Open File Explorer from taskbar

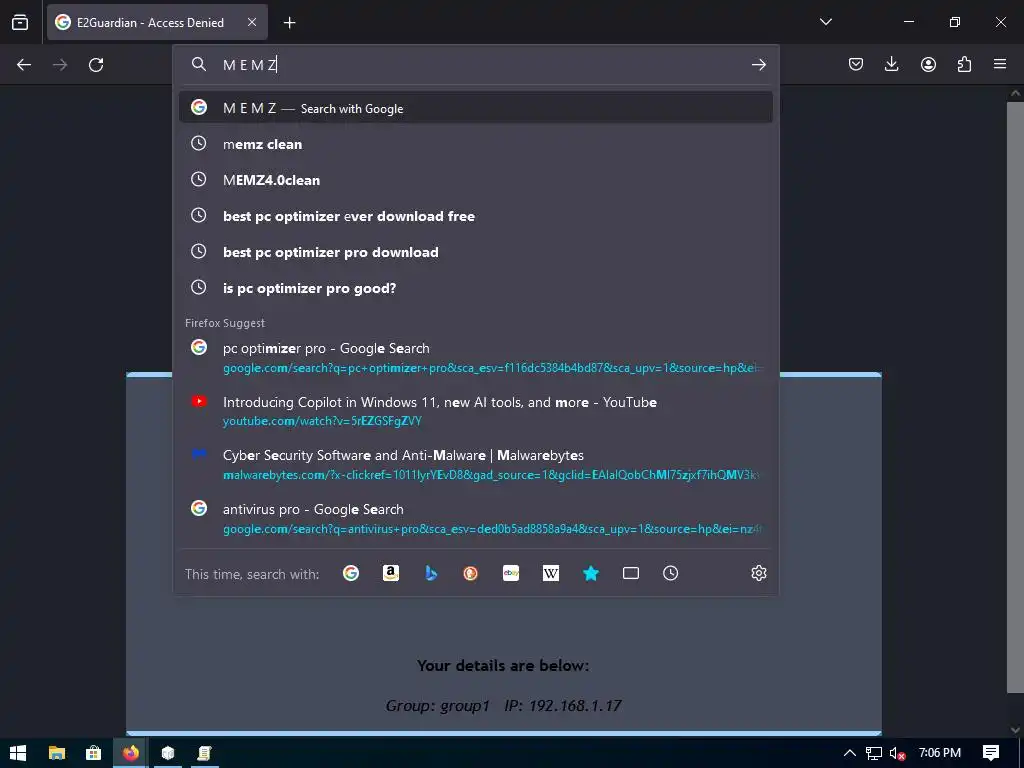[57, 753]
